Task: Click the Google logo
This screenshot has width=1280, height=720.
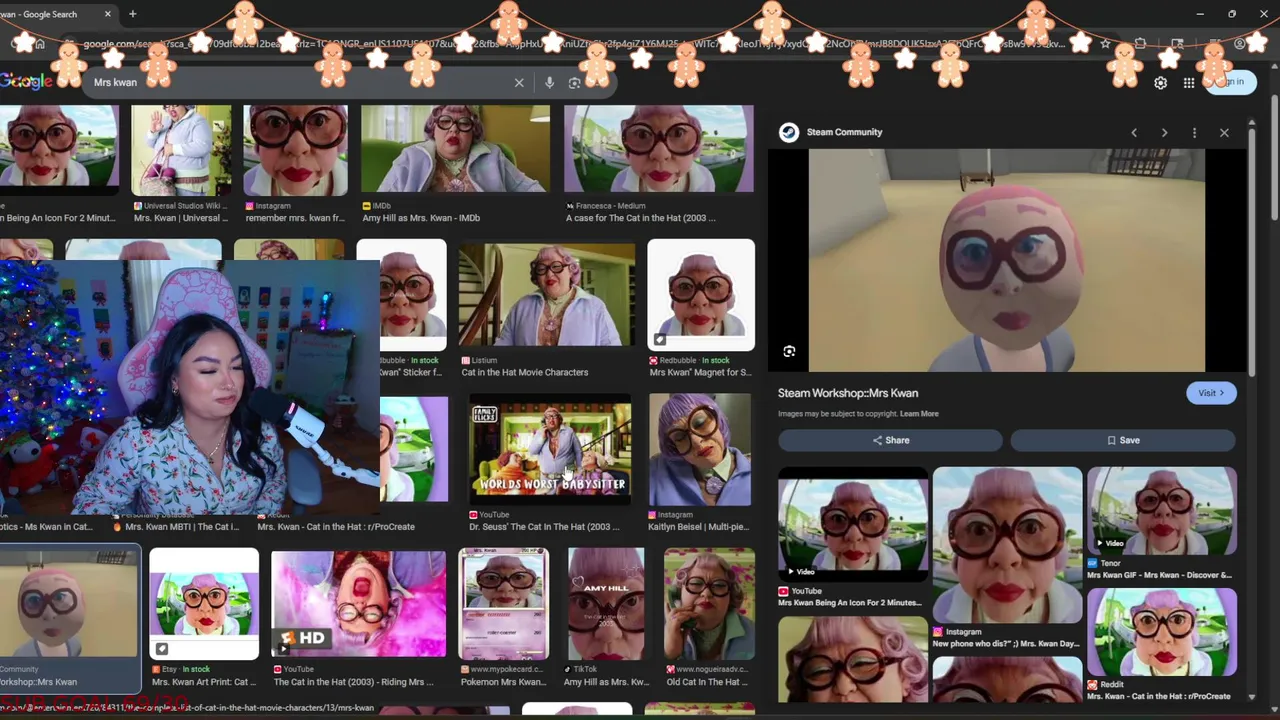Action: (26, 82)
